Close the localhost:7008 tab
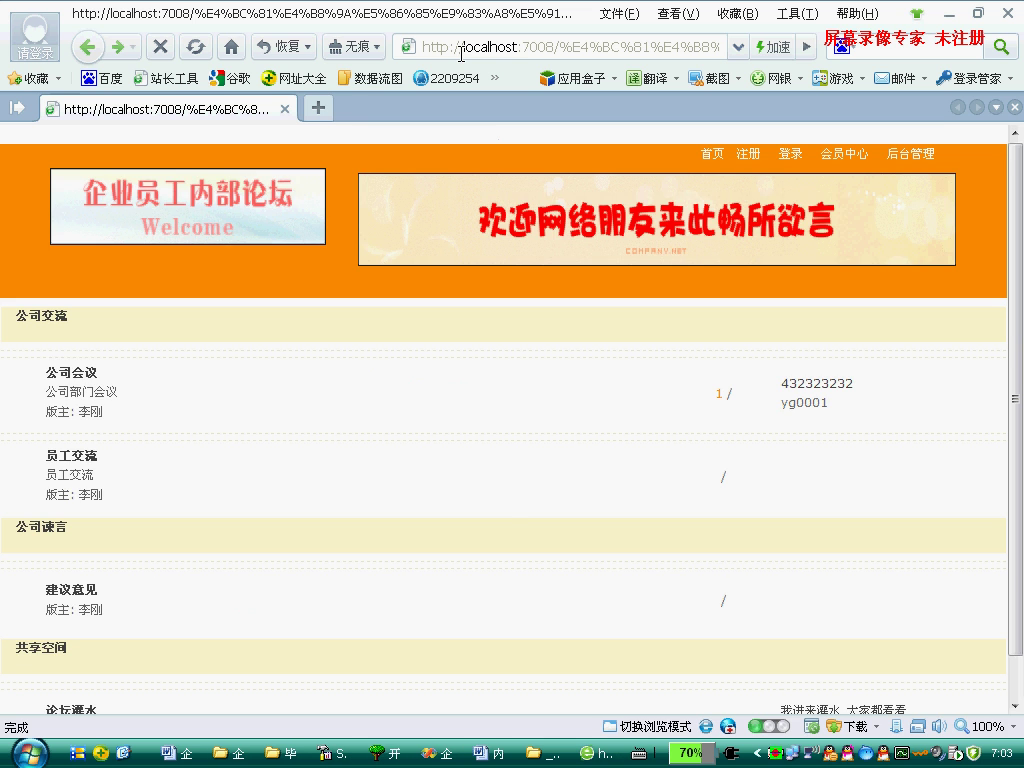The height and width of the screenshot is (768, 1024). tap(285, 109)
